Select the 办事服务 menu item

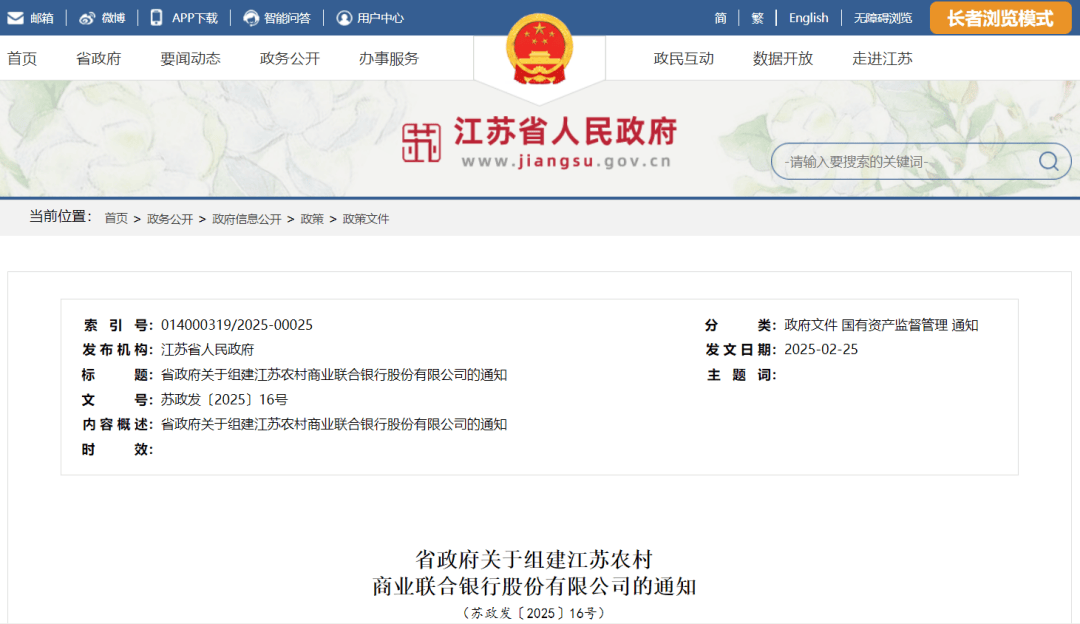click(x=388, y=58)
